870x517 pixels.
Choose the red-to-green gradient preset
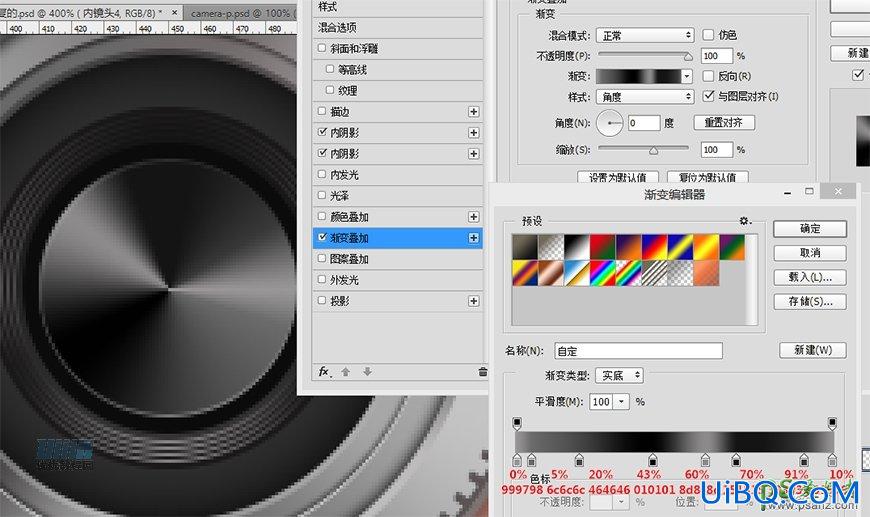[x=603, y=247]
